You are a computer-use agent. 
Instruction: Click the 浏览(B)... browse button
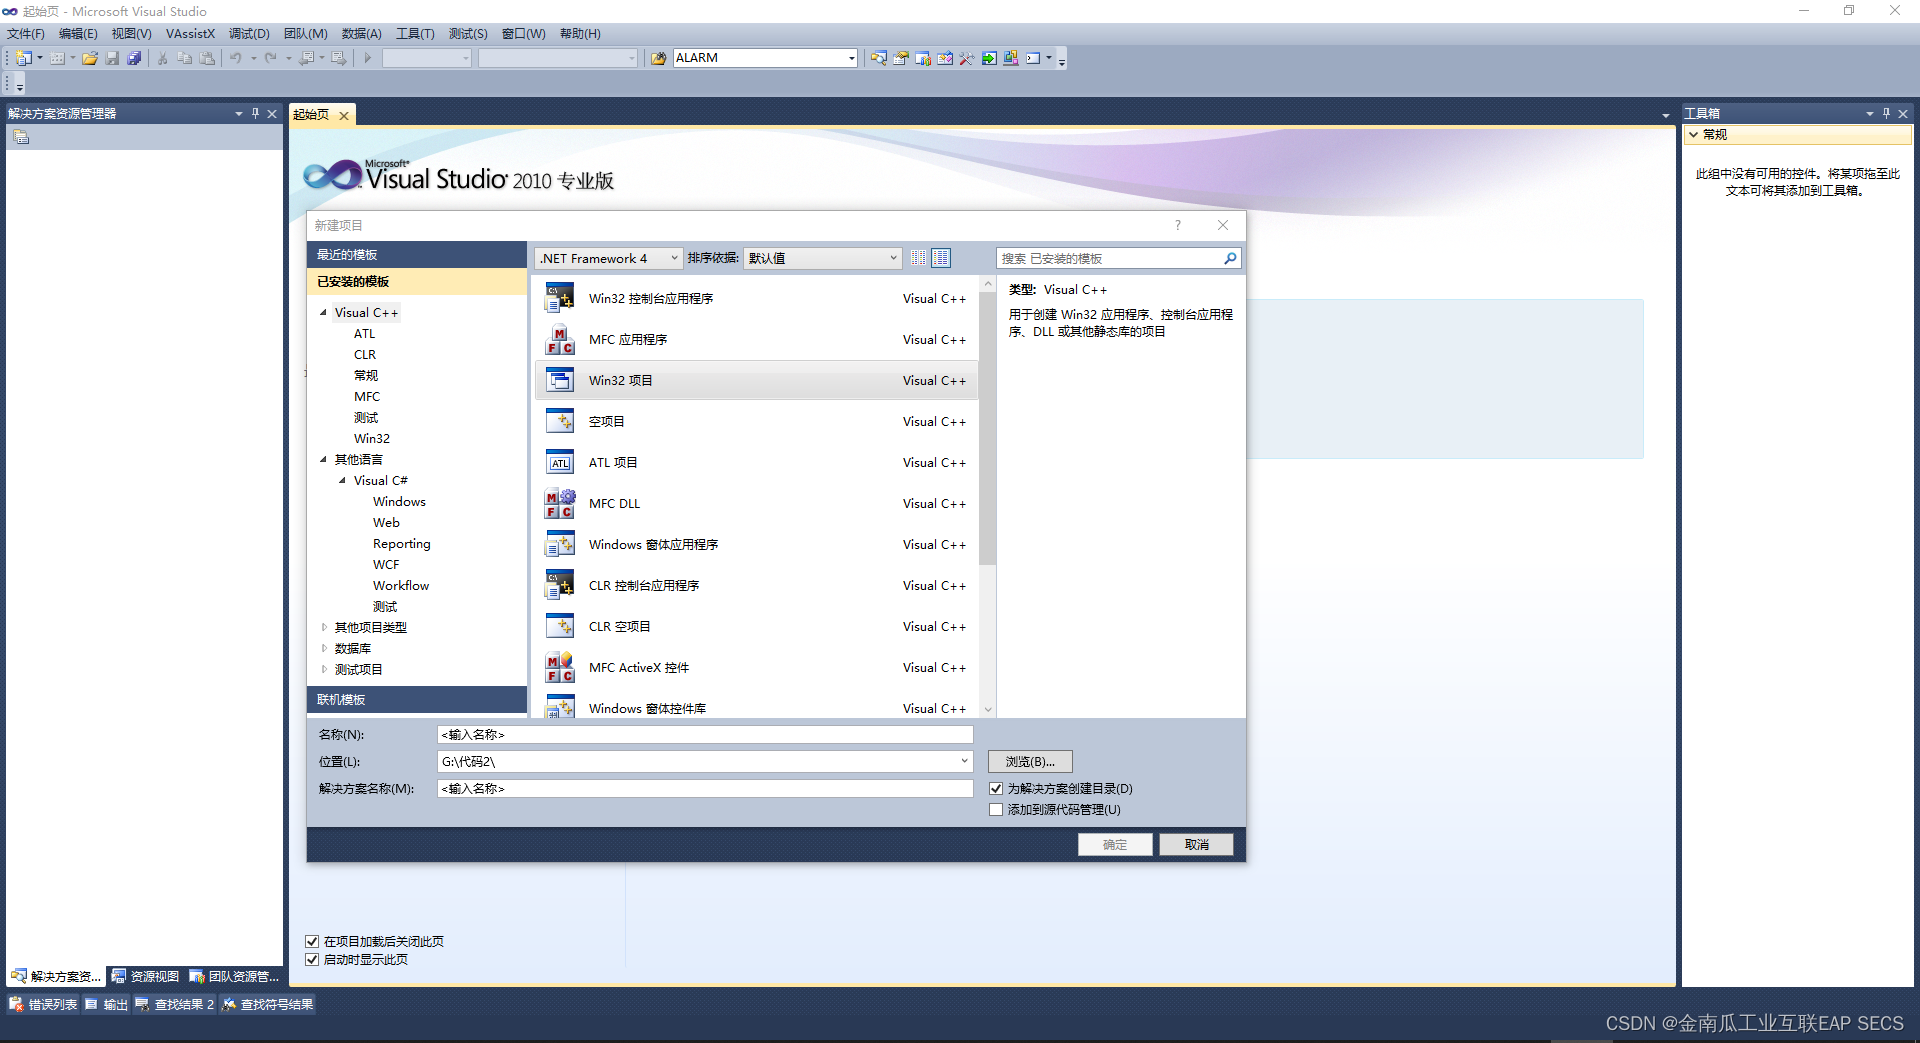pyautogui.click(x=1030, y=761)
